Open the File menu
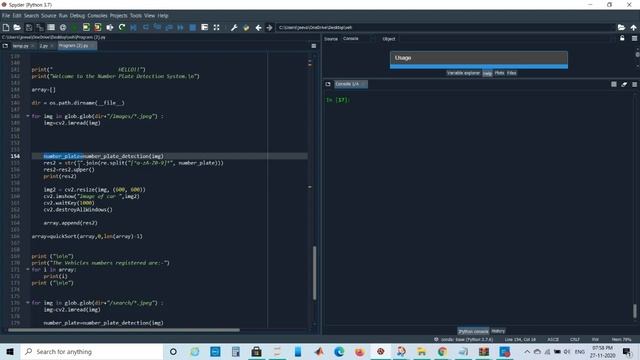 click(6, 16)
